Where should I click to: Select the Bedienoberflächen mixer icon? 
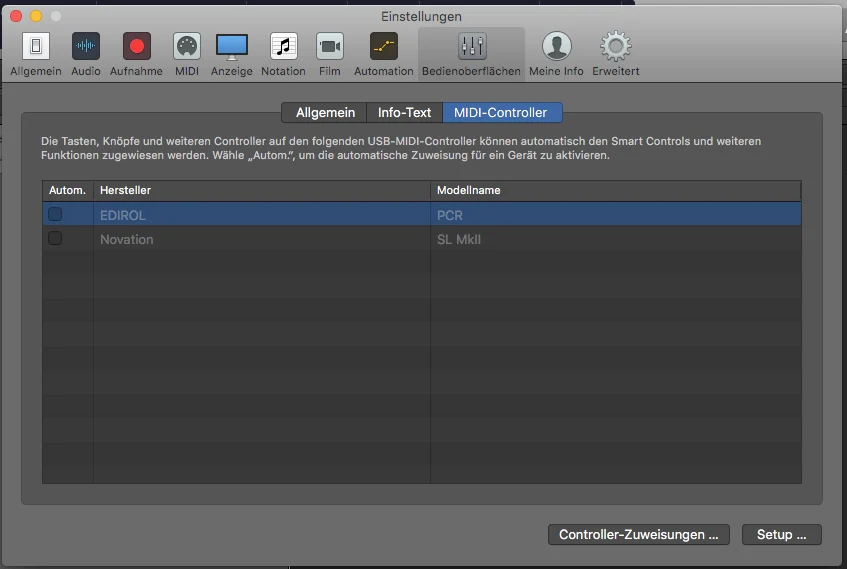tap(472, 46)
